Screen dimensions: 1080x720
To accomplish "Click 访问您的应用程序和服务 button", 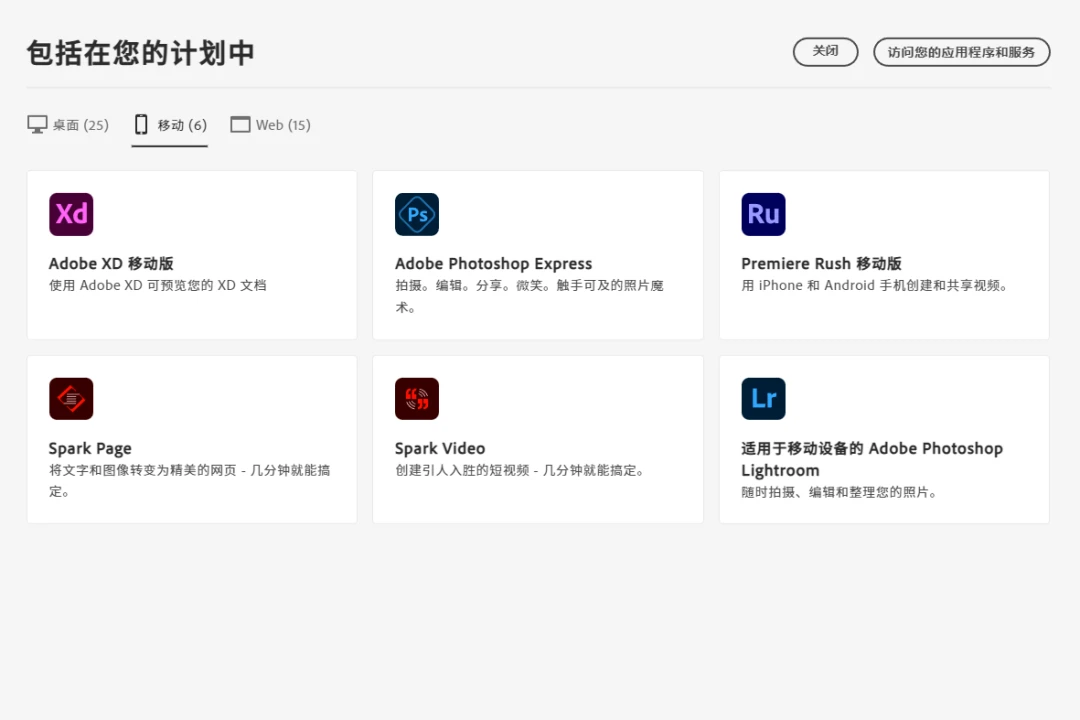I will coord(962,52).
